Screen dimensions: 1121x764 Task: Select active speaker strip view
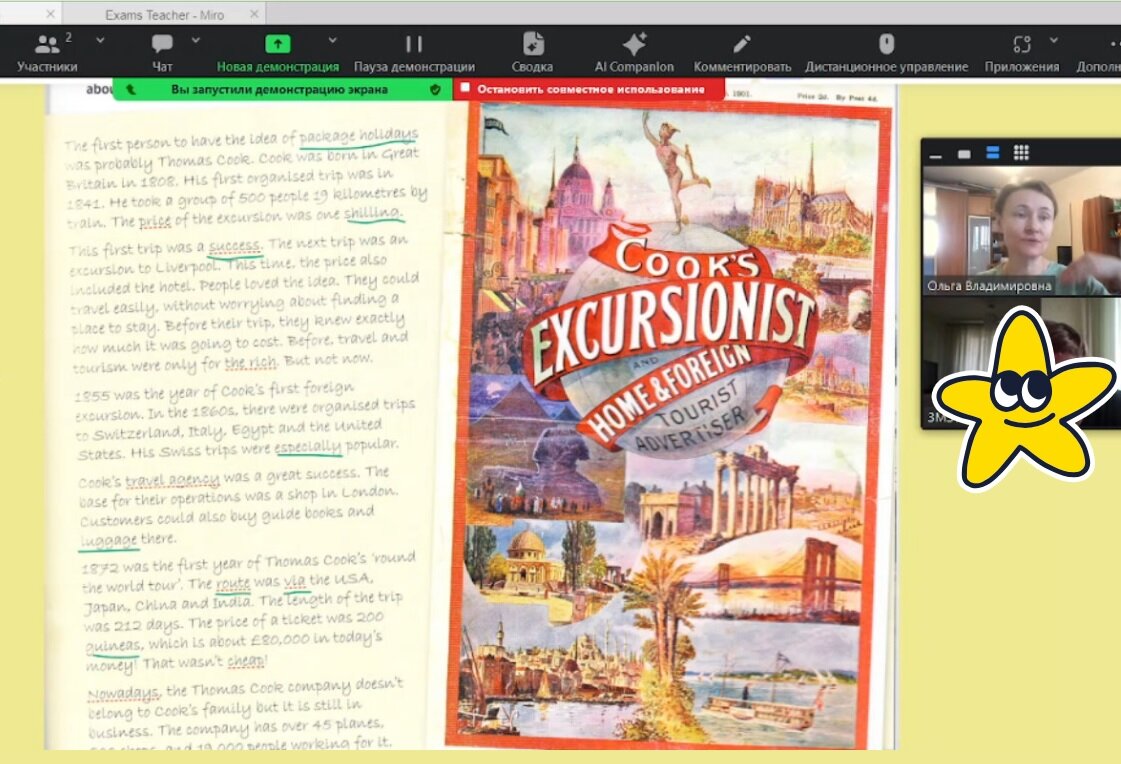[x=992, y=153]
